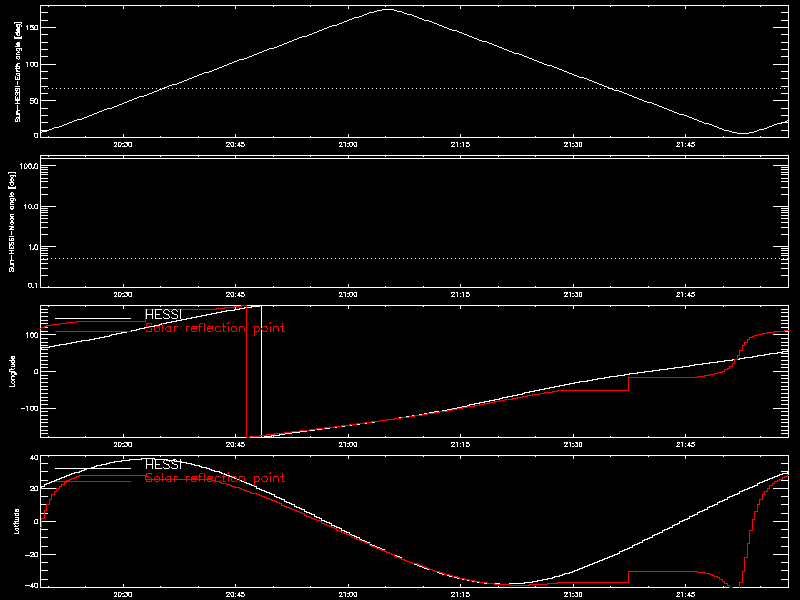Image resolution: width=800 pixels, height=600 pixels.
Task: Choose the 20:45 time label under Longitude plot
Action: (x=235, y=445)
